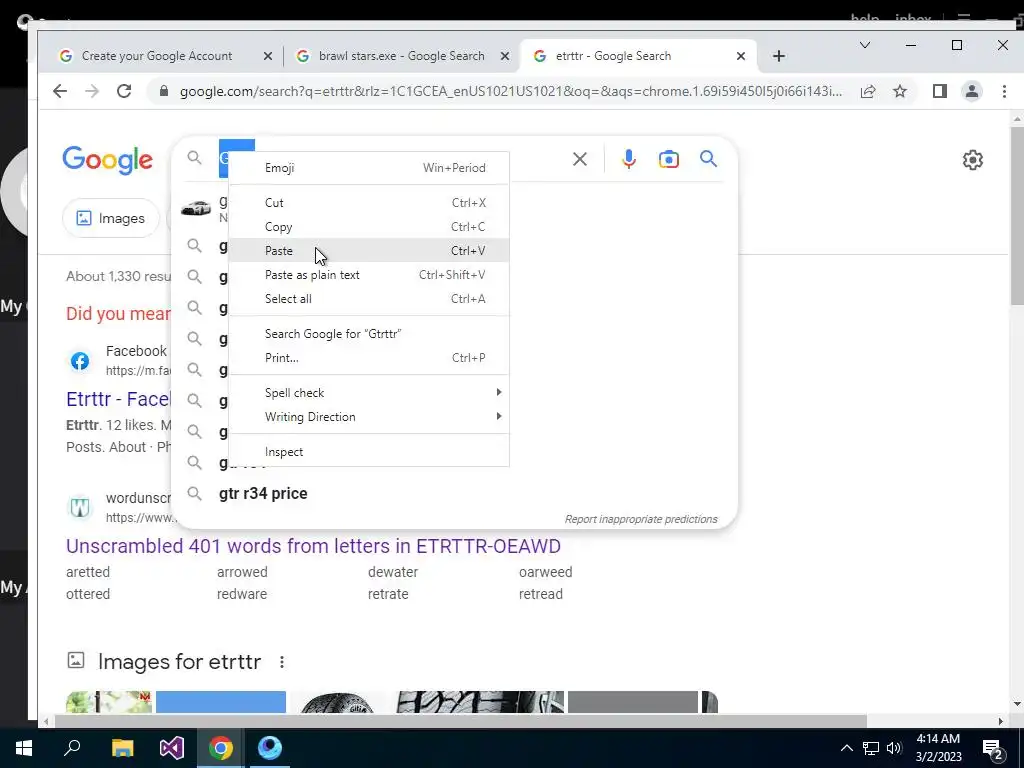Image resolution: width=1024 pixels, height=768 pixels.
Task: Open the Chrome three-dot menu
Action: coord(1004,91)
